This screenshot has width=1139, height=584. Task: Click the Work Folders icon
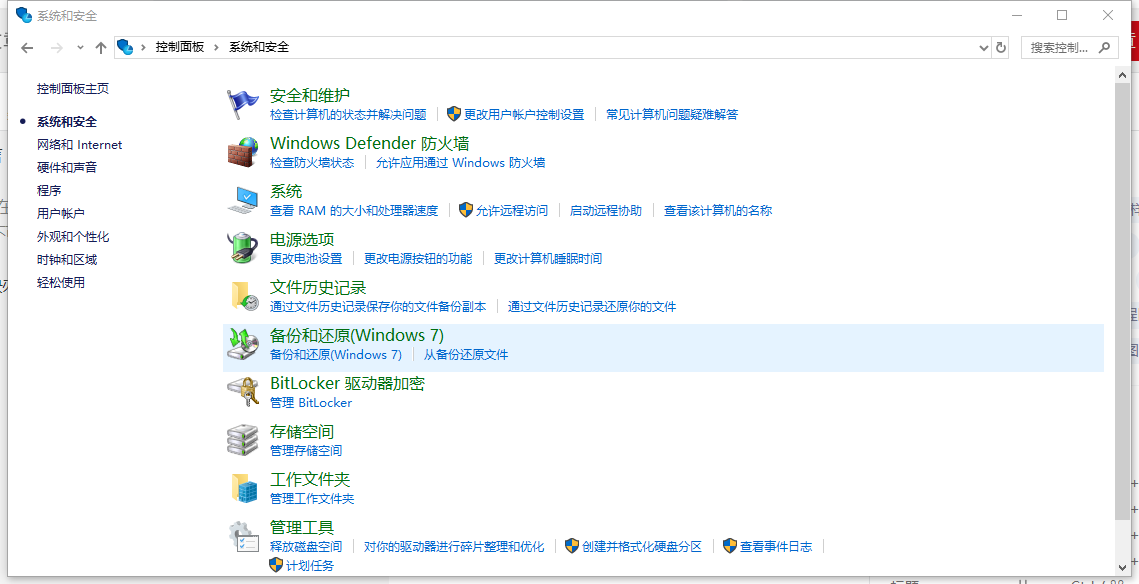coord(243,488)
